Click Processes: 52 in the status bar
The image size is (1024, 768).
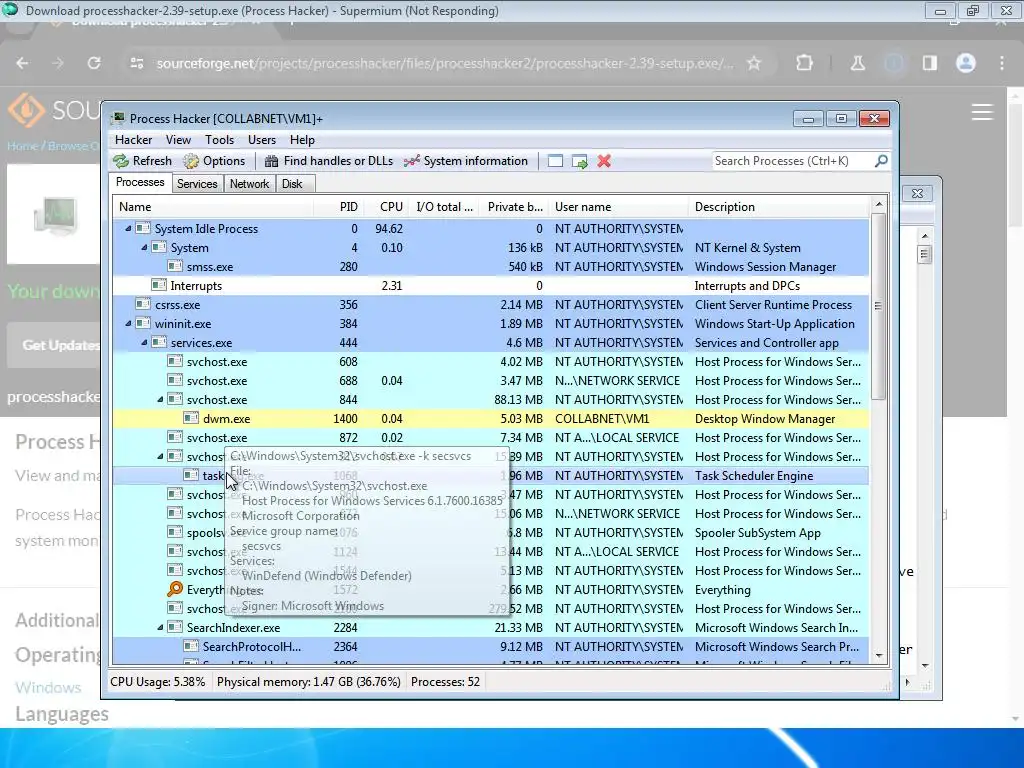[445, 681]
